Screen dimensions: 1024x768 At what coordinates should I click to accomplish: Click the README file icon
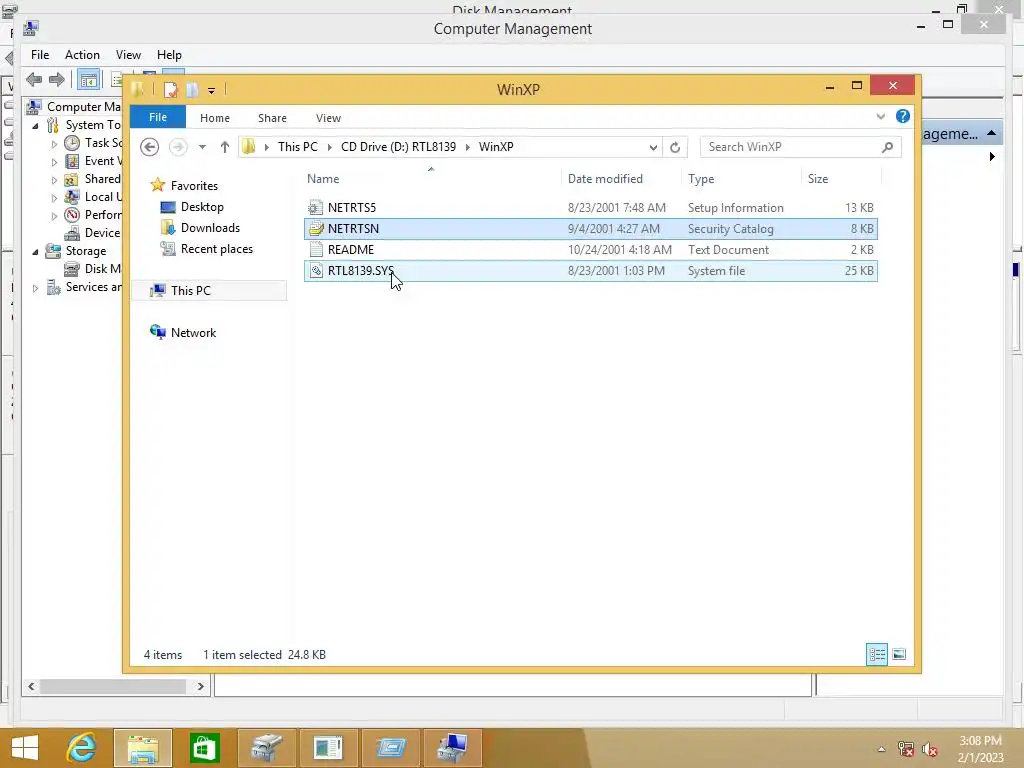click(x=315, y=249)
